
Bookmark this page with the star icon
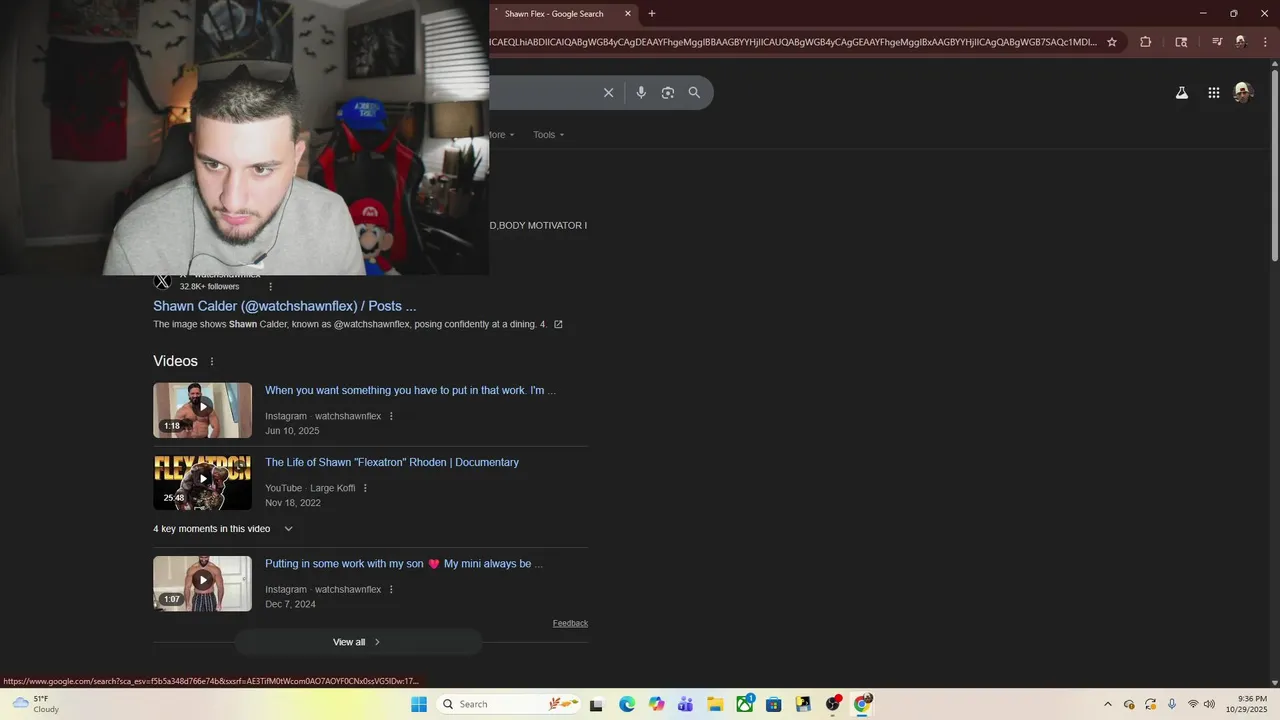pyautogui.click(x=1111, y=42)
